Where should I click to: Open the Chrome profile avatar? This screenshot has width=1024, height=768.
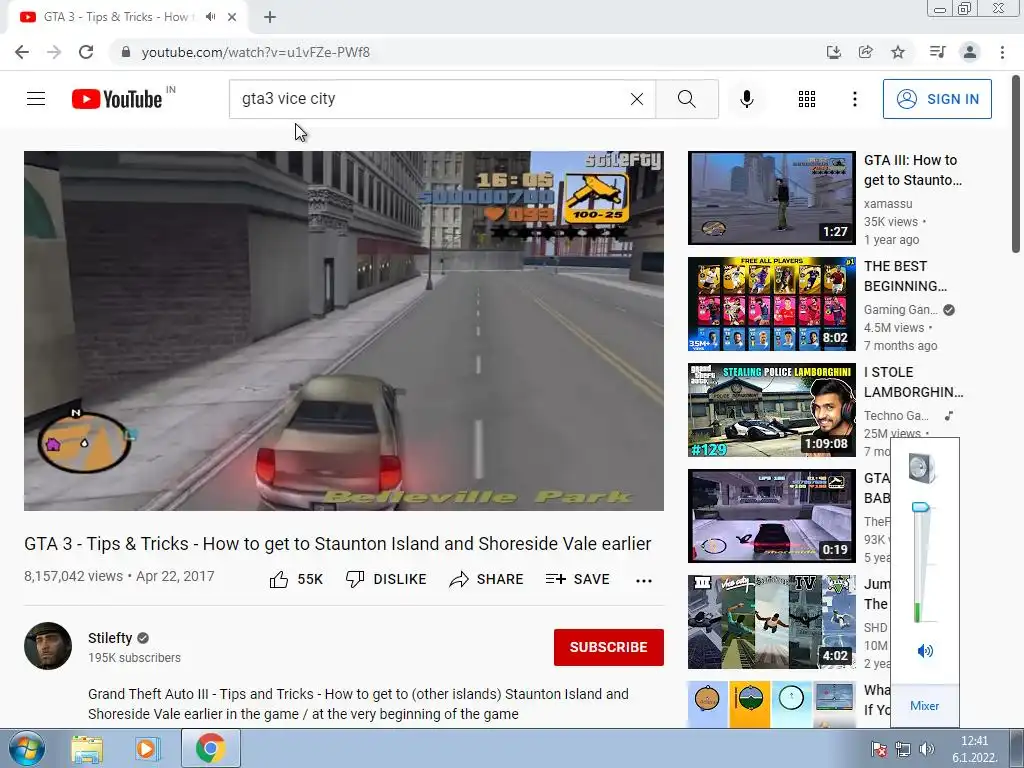coord(970,52)
